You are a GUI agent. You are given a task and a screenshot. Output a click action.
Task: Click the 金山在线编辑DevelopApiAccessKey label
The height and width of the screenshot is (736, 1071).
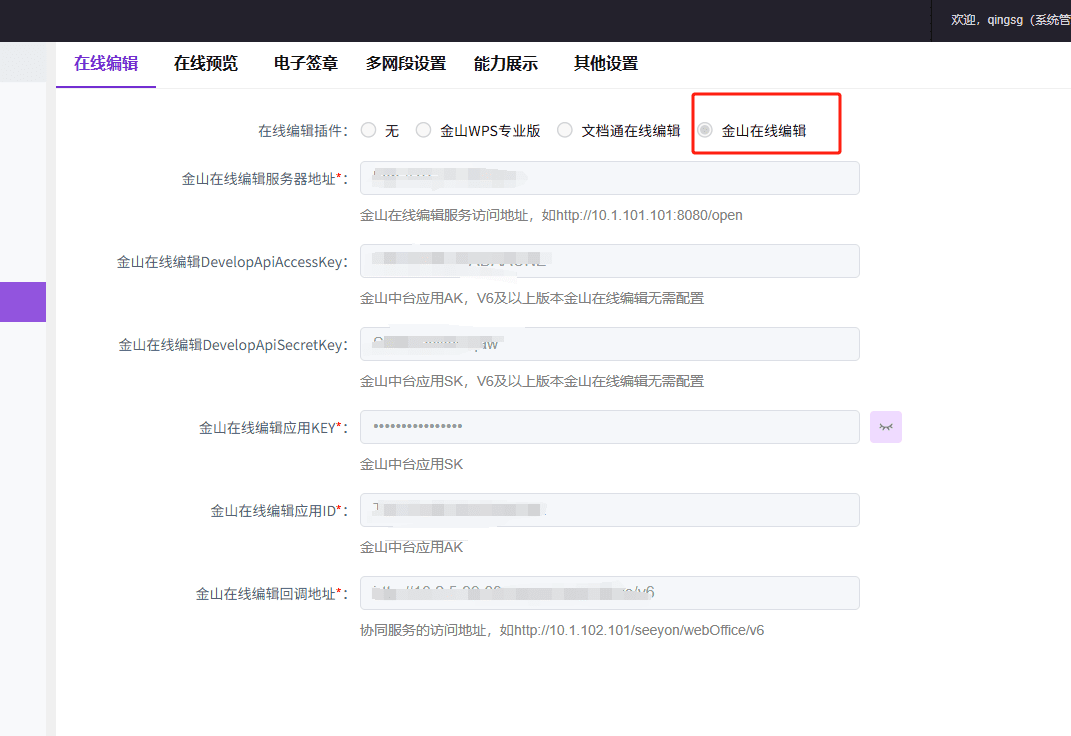click(x=232, y=262)
